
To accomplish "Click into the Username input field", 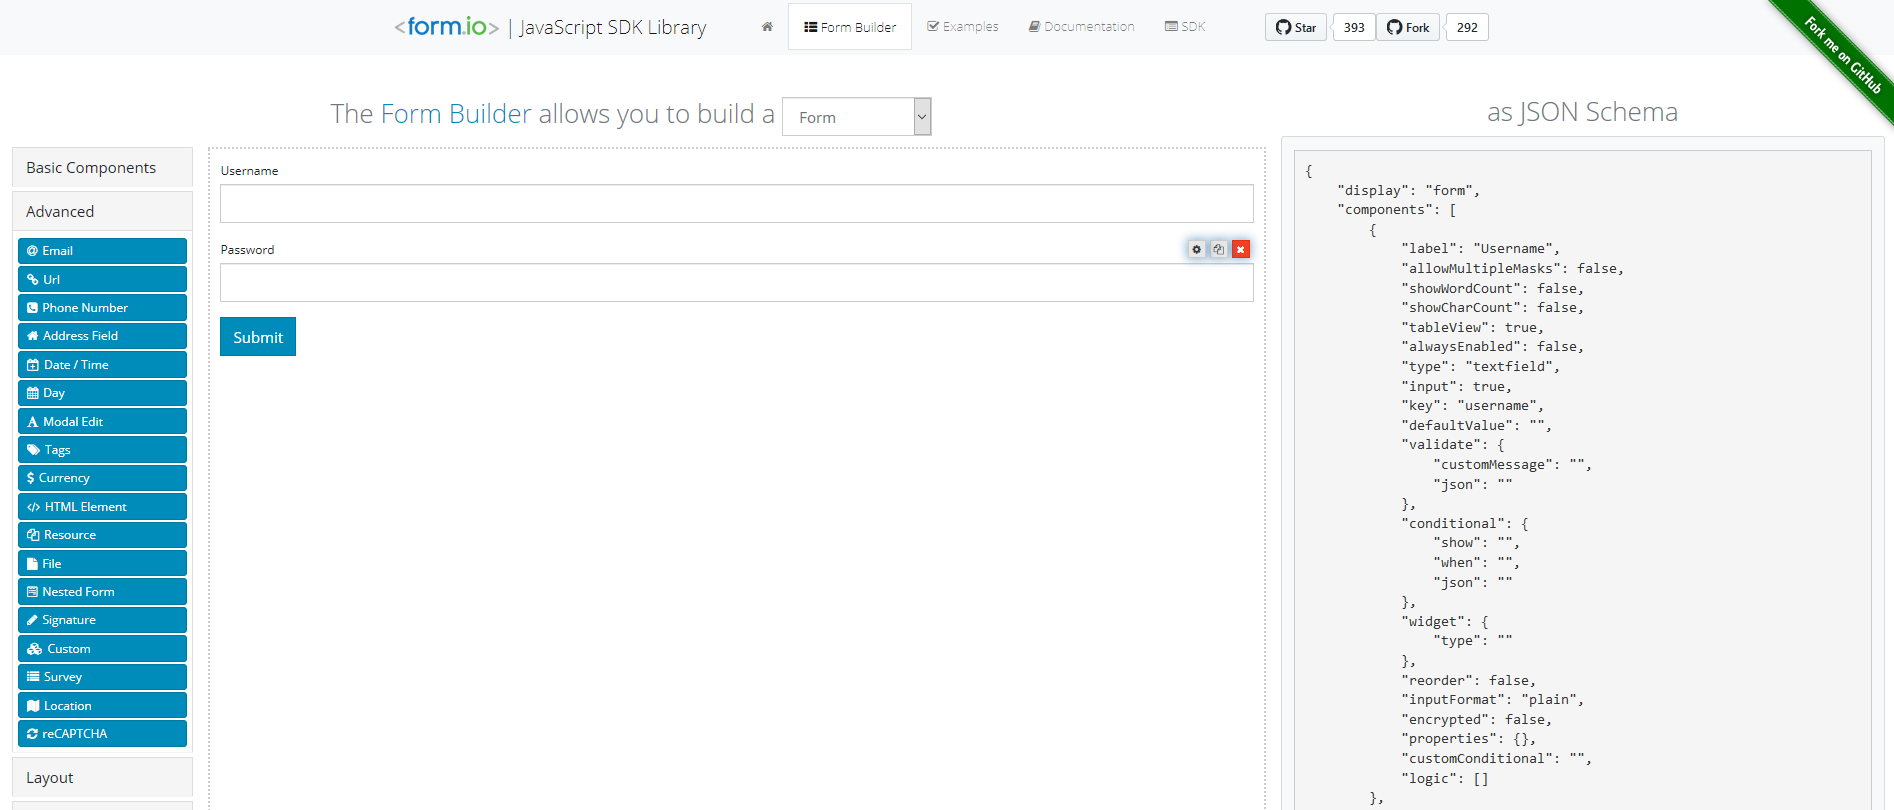I will 737,204.
